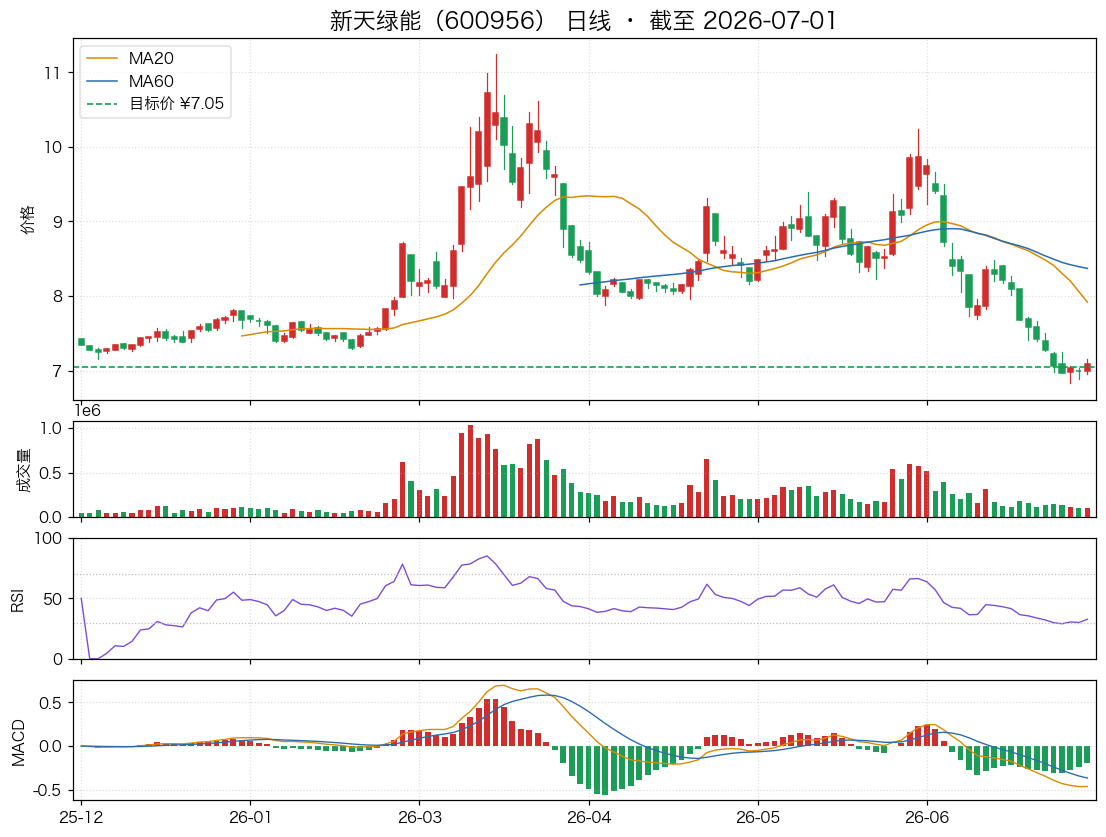Click the MACD y-axis label
The height and width of the screenshot is (837, 1106).
pos(18,743)
